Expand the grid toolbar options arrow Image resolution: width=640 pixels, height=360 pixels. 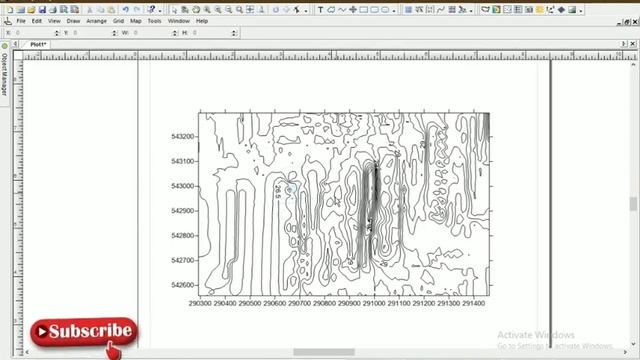click(472, 11)
